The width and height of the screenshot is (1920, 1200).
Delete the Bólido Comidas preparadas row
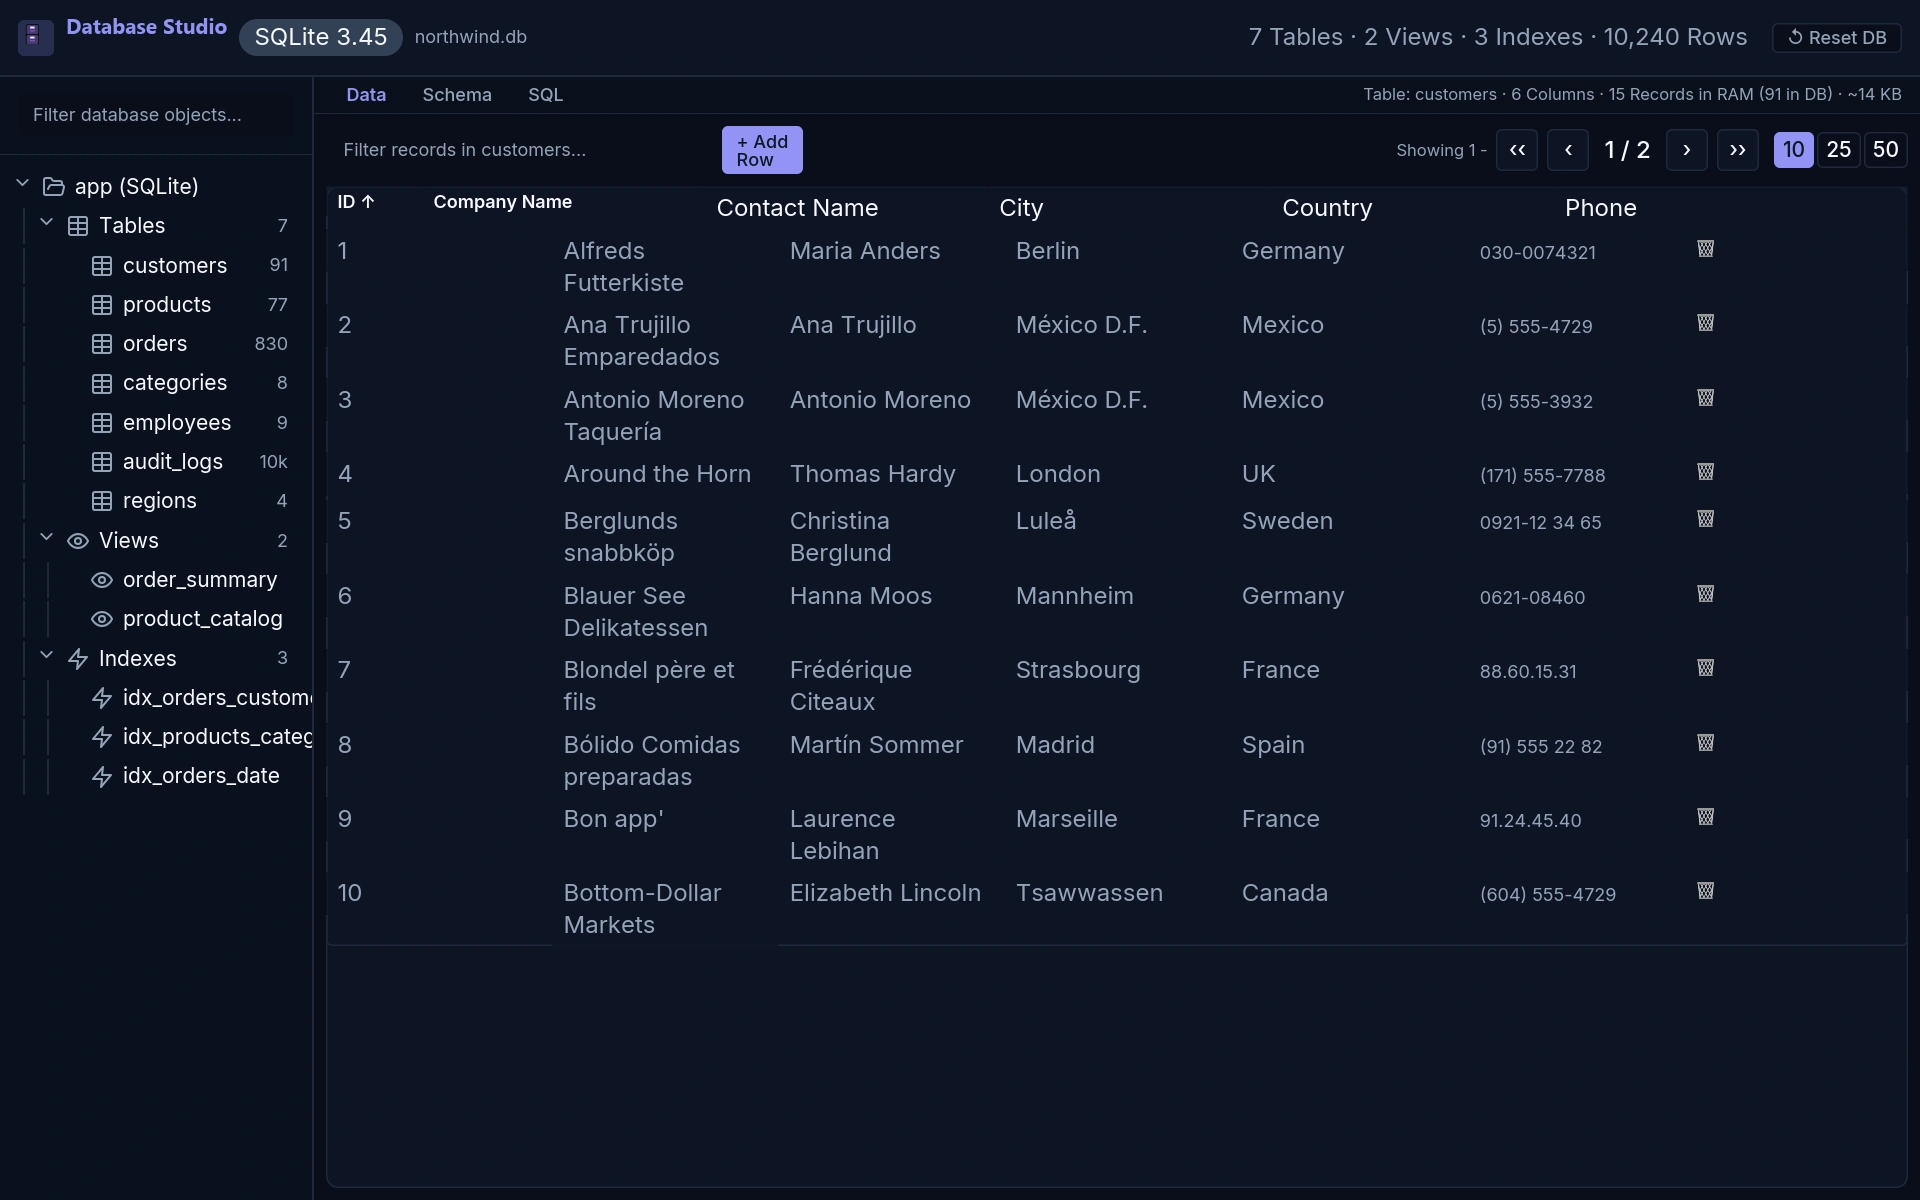pos(1706,743)
